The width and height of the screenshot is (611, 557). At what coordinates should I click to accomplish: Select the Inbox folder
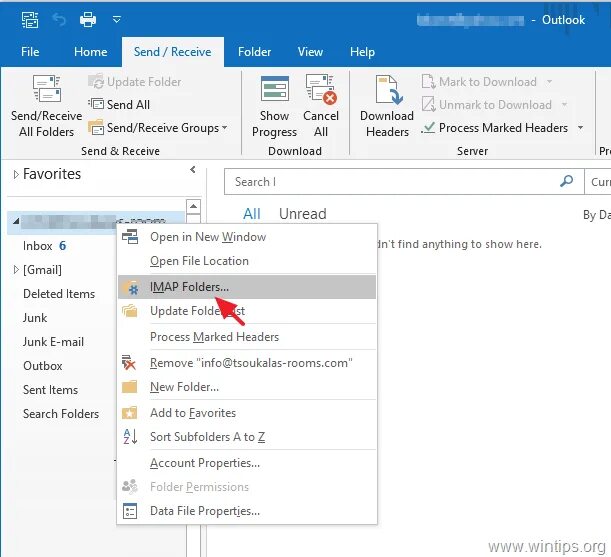(x=38, y=246)
